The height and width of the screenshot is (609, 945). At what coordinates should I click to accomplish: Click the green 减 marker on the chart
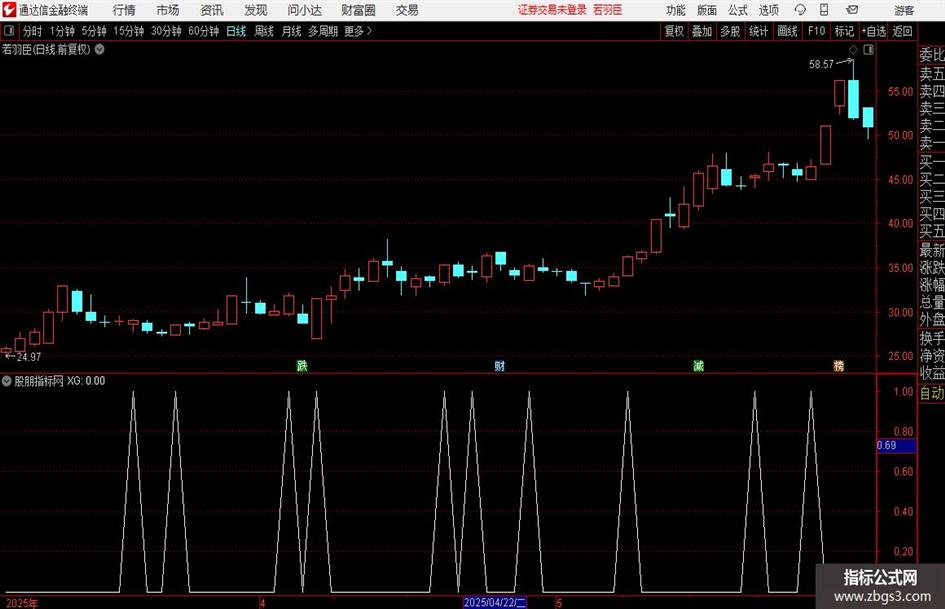[x=698, y=365]
